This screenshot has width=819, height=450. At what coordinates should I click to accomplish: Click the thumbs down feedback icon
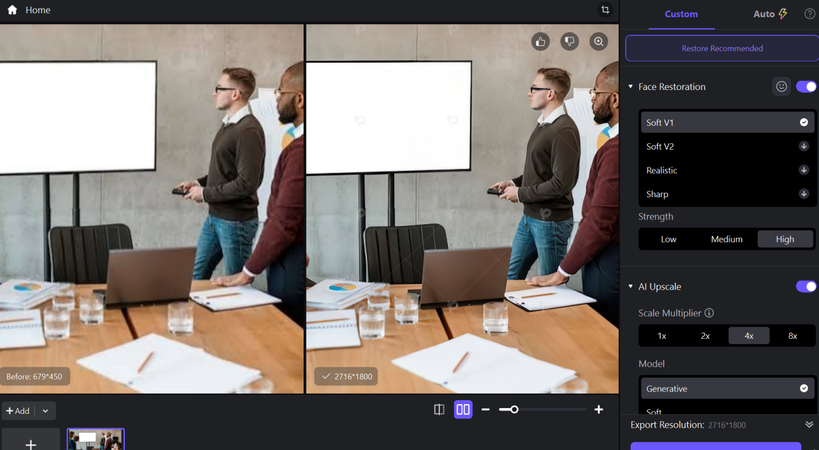click(570, 41)
